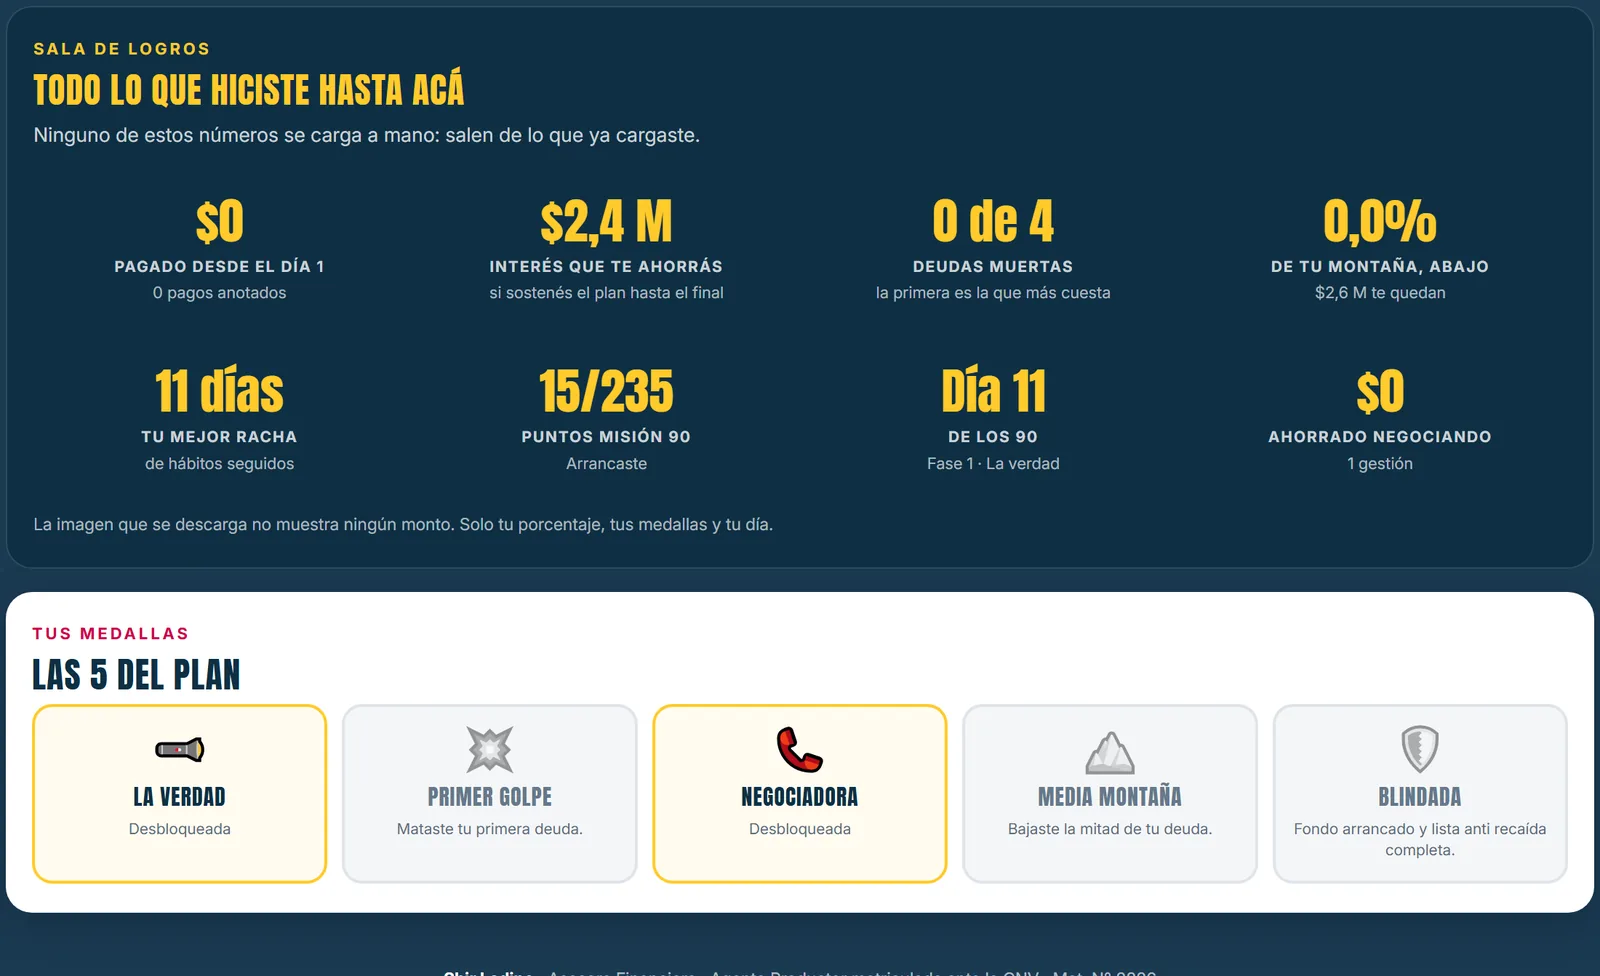The height and width of the screenshot is (976, 1600).
Task: Click the '0 pagos anotados' text
Action: click(219, 293)
